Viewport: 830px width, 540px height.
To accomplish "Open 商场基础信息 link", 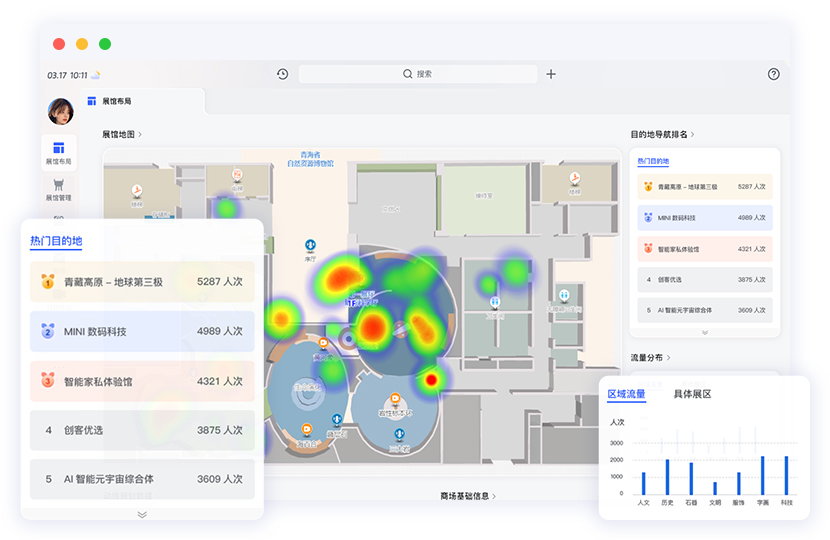I will click(x=468, y=496).
